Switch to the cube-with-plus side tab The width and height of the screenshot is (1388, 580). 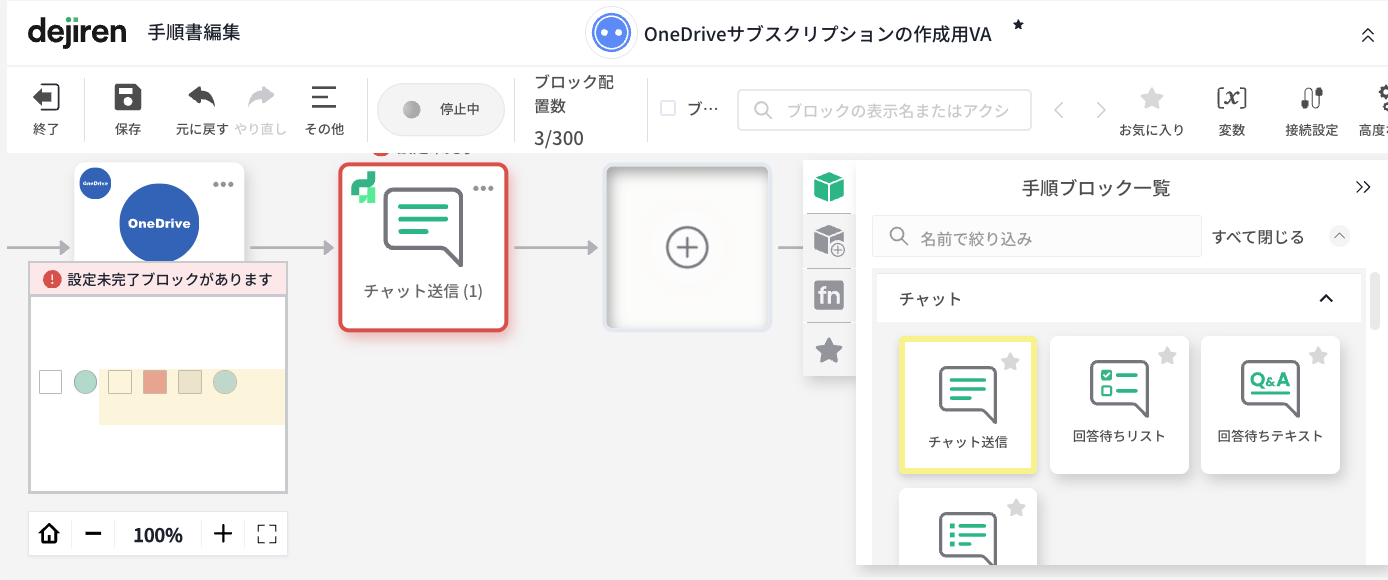(x=829, y=241)
